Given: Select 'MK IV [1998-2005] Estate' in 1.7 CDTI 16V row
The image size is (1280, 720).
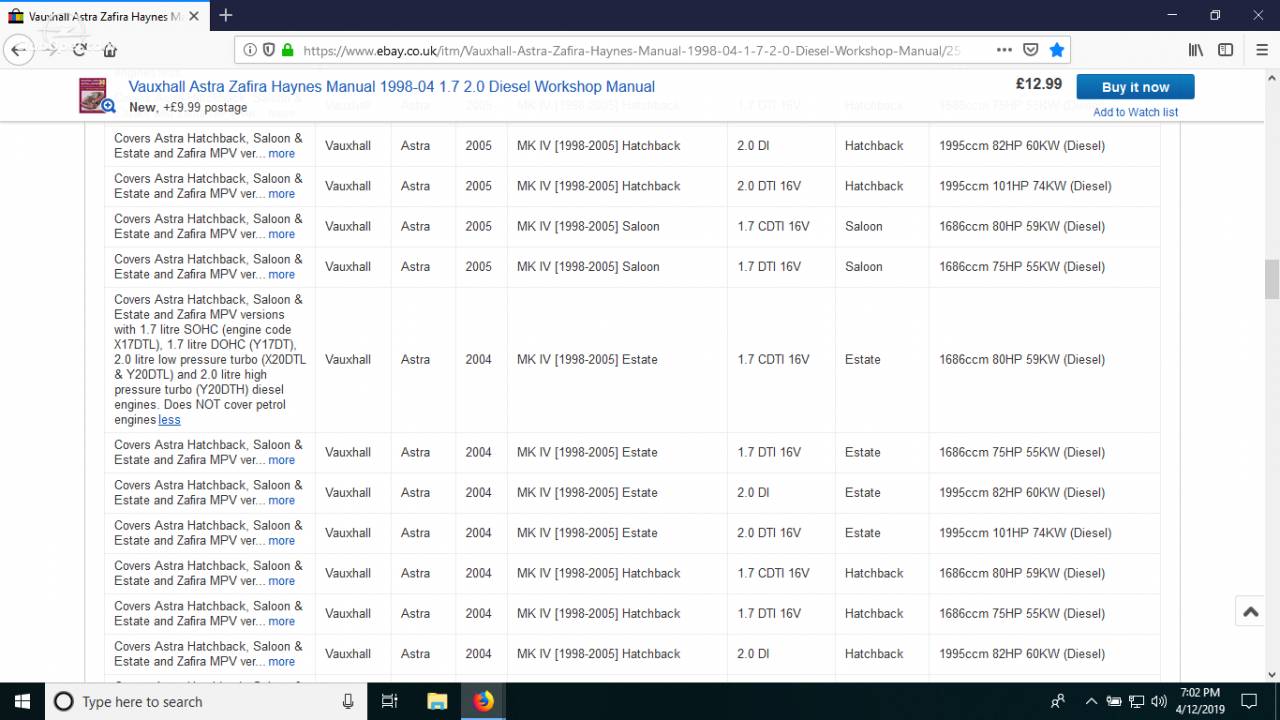Looking at the screenshot, I should (587, 359).
